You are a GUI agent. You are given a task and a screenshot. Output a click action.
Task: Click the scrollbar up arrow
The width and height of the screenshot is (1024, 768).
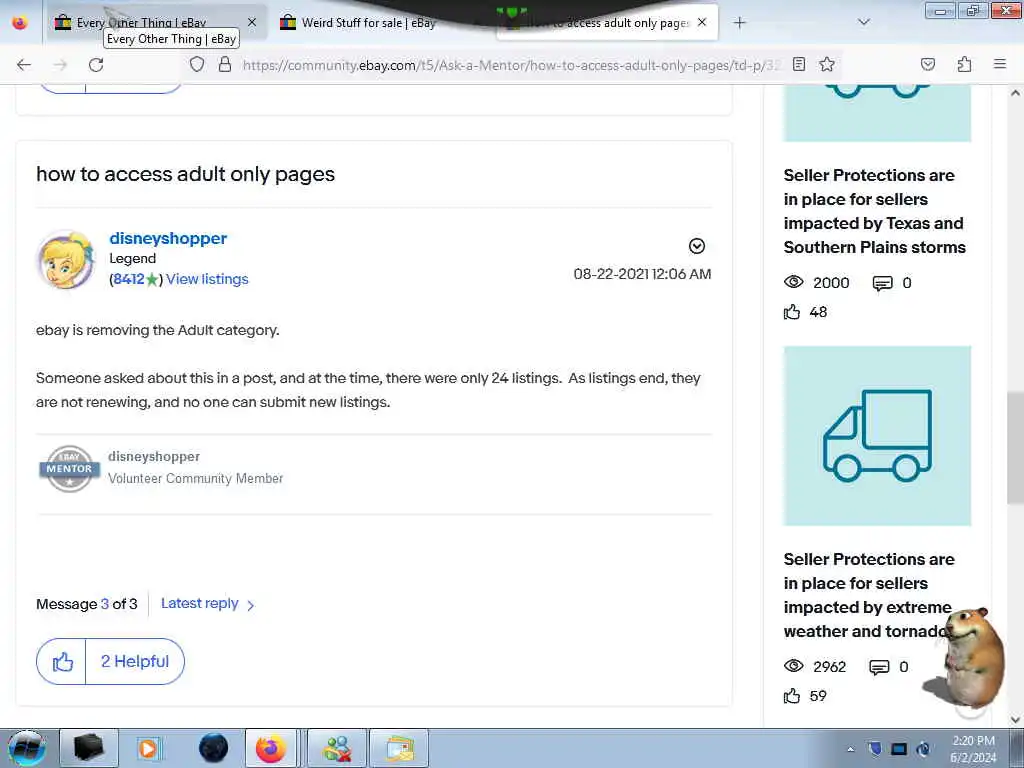pos(1015,93)
